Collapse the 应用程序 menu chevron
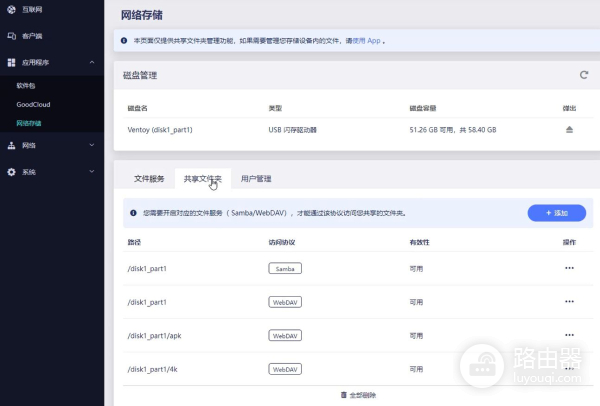The image size is (600, 406). (x=92, y=62)
